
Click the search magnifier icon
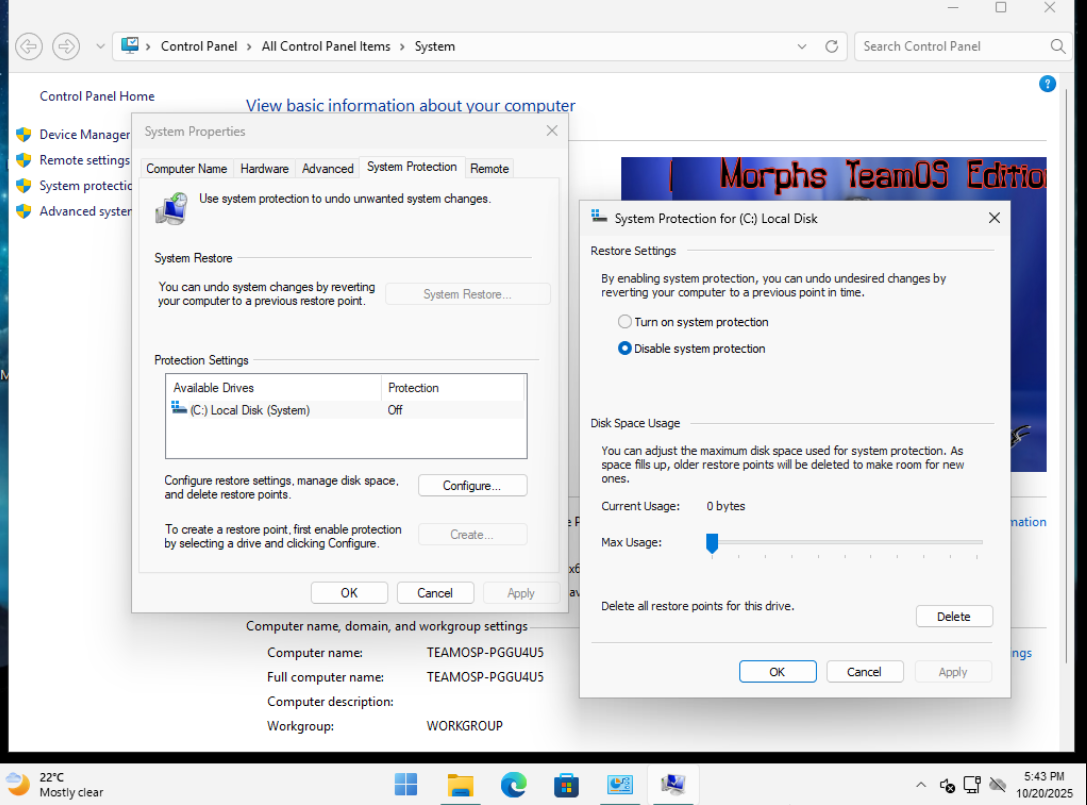tap(1057, 46)
